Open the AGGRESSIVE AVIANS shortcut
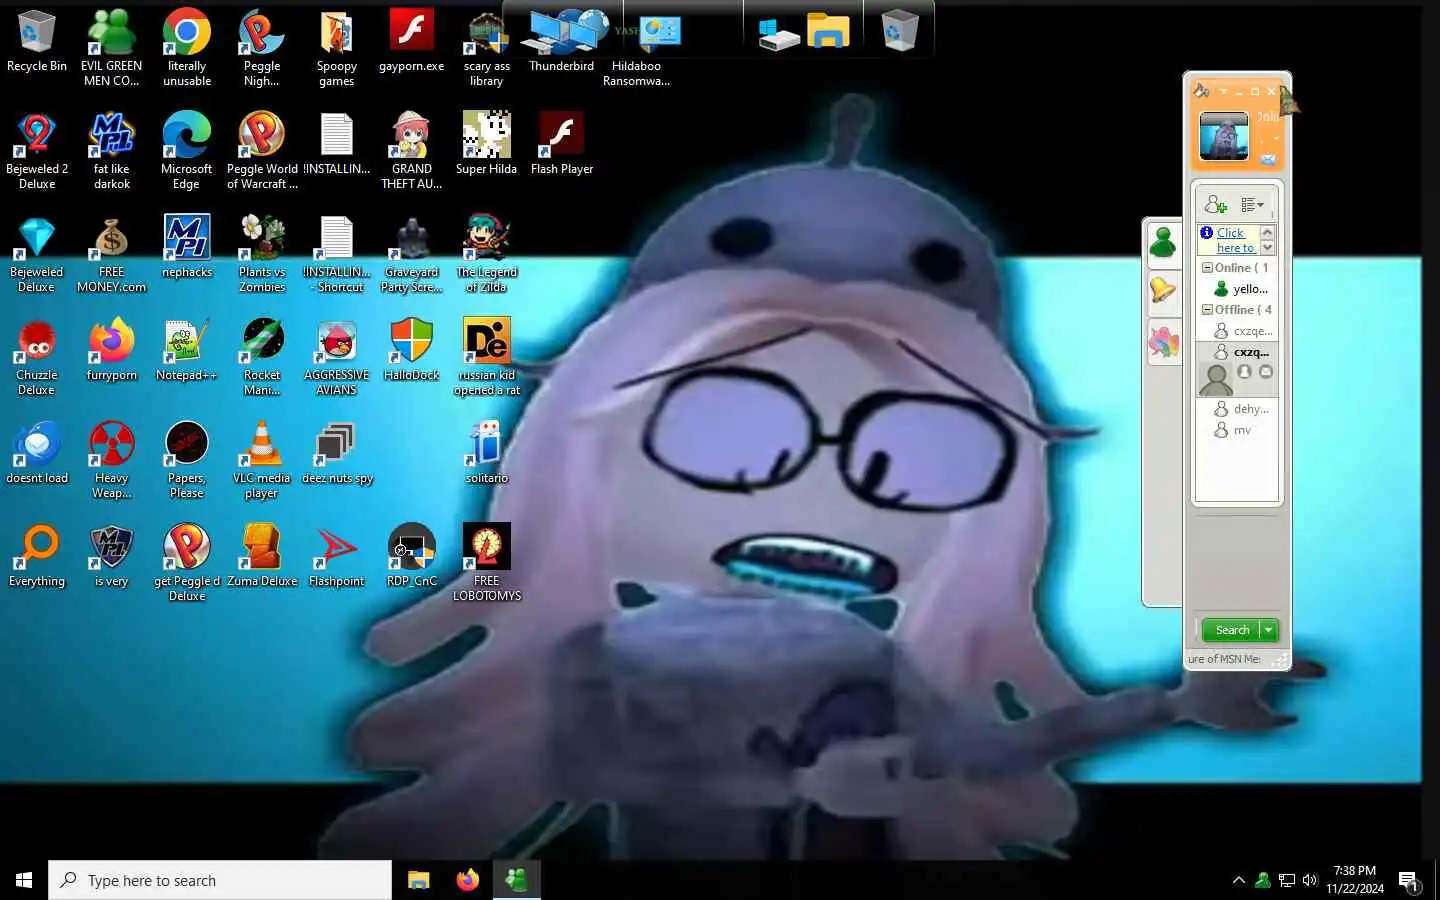 (337, 357)
